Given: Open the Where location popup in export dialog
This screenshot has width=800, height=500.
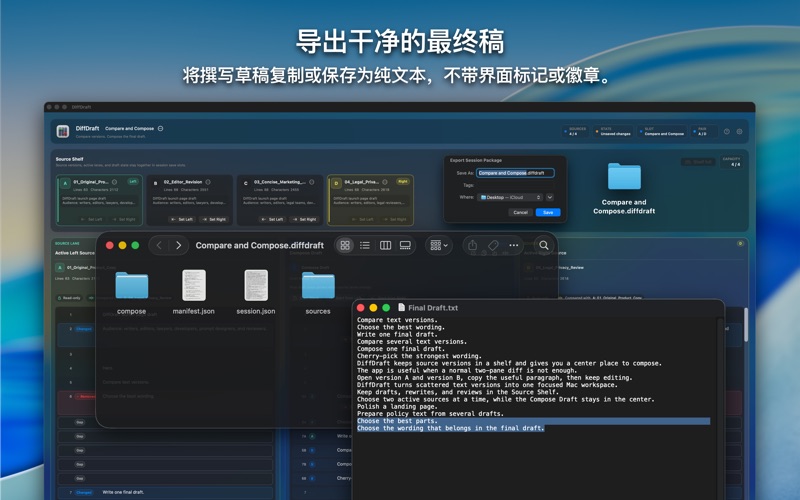Looking at the screenshot, I should [x=509, y=197].
